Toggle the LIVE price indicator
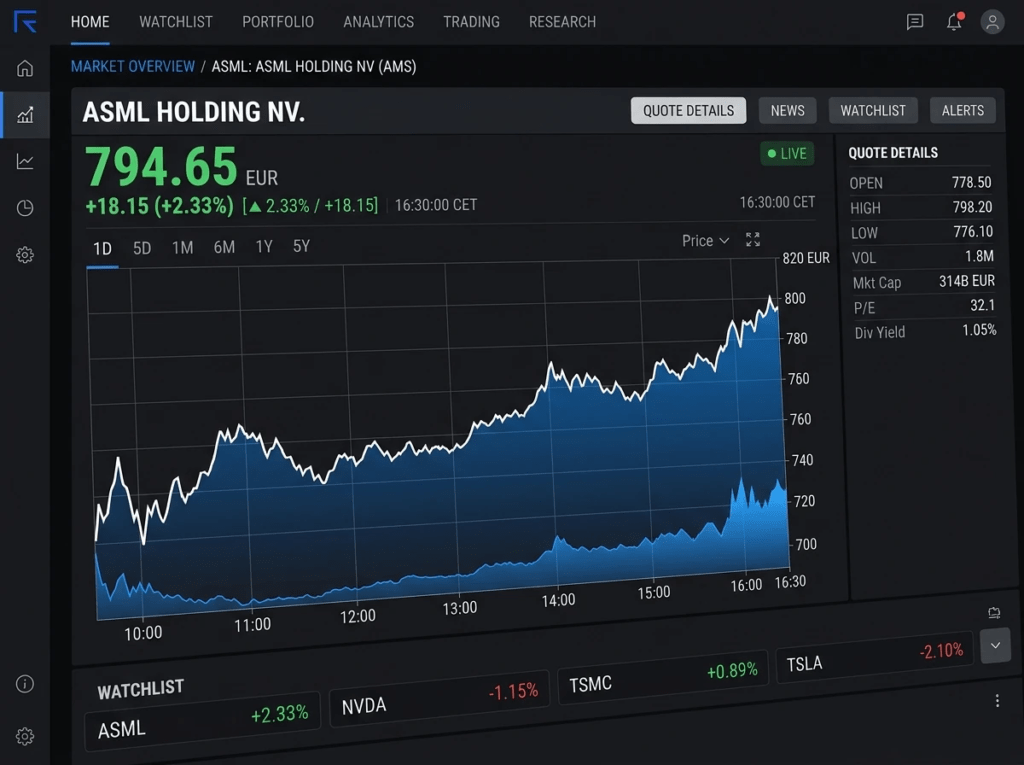Screen dimensions: 1024x765 click(786, 153)
